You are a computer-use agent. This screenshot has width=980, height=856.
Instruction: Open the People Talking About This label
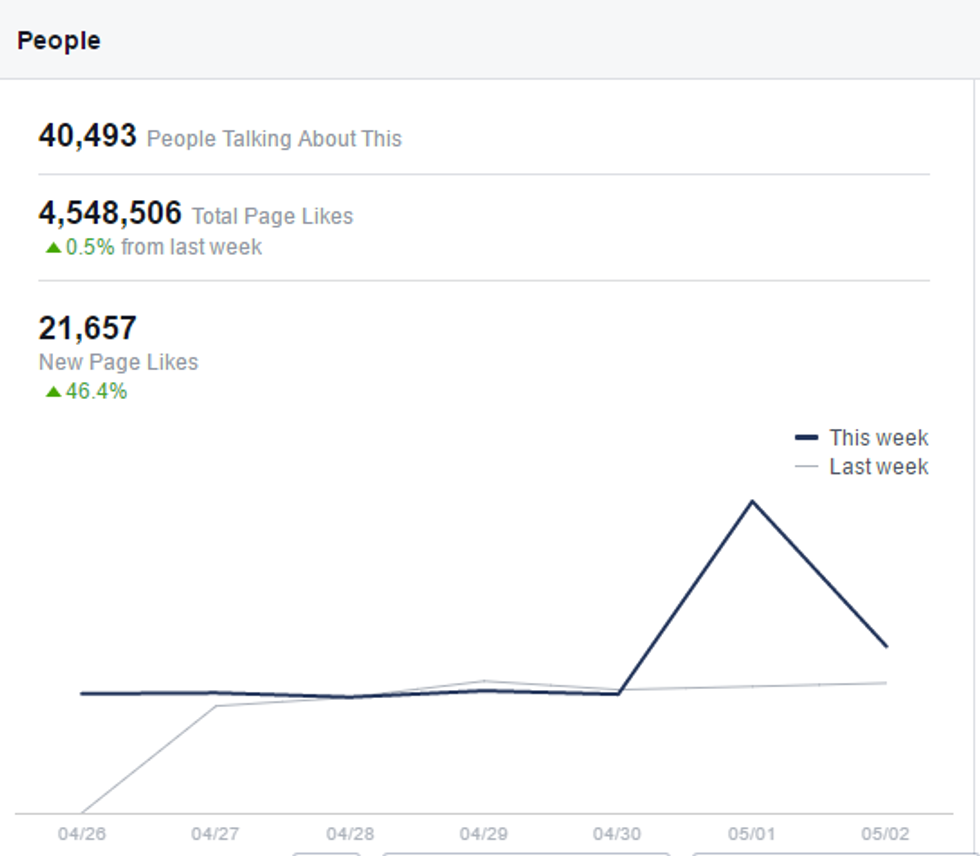274,139
